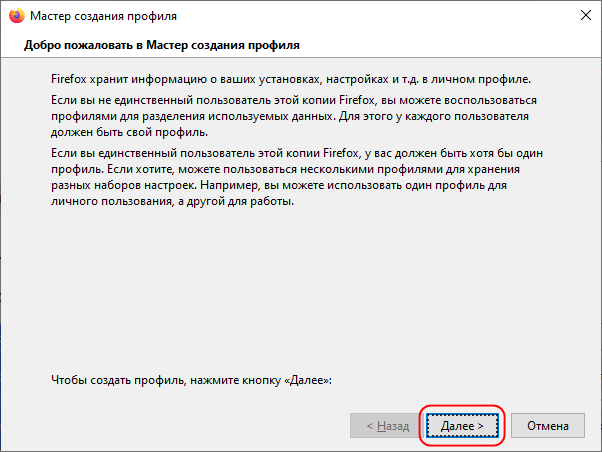Close the profile wizard with the X
This screenshot has height=452, width=602.
[585, 15]
